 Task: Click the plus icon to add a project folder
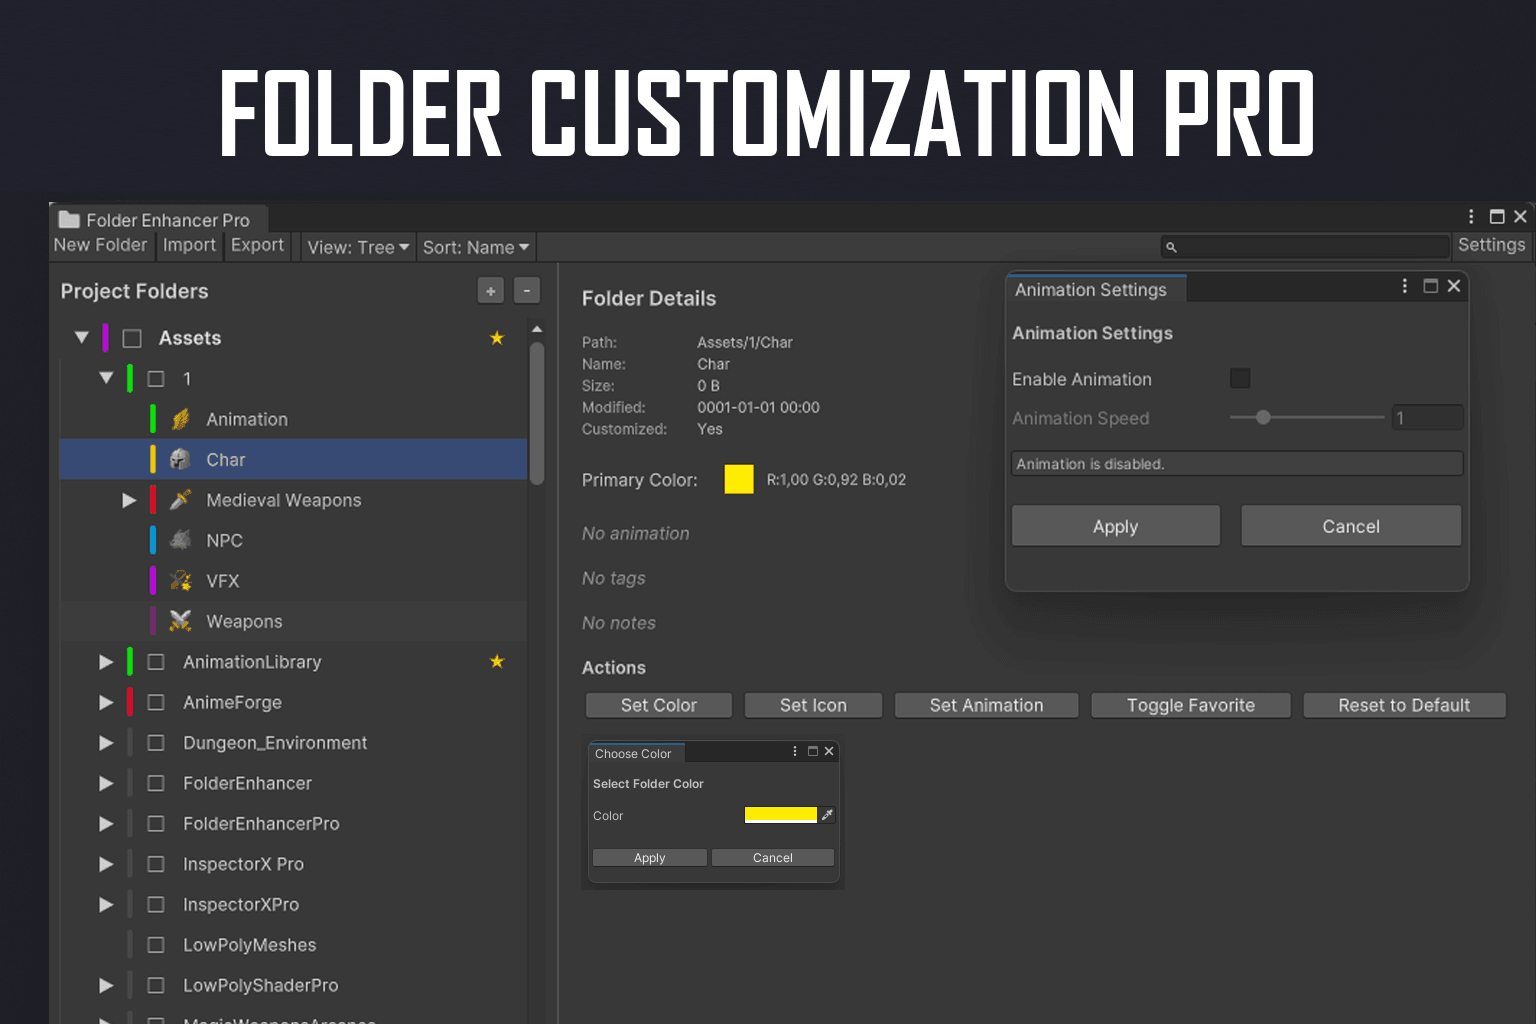click(490, 290)
